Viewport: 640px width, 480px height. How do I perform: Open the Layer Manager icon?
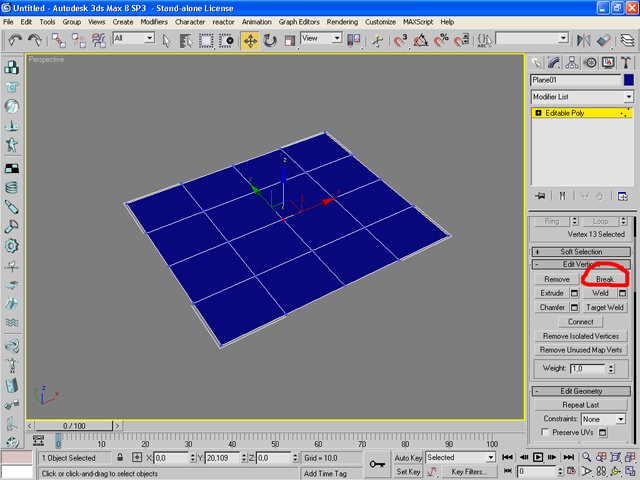(628, 40)
